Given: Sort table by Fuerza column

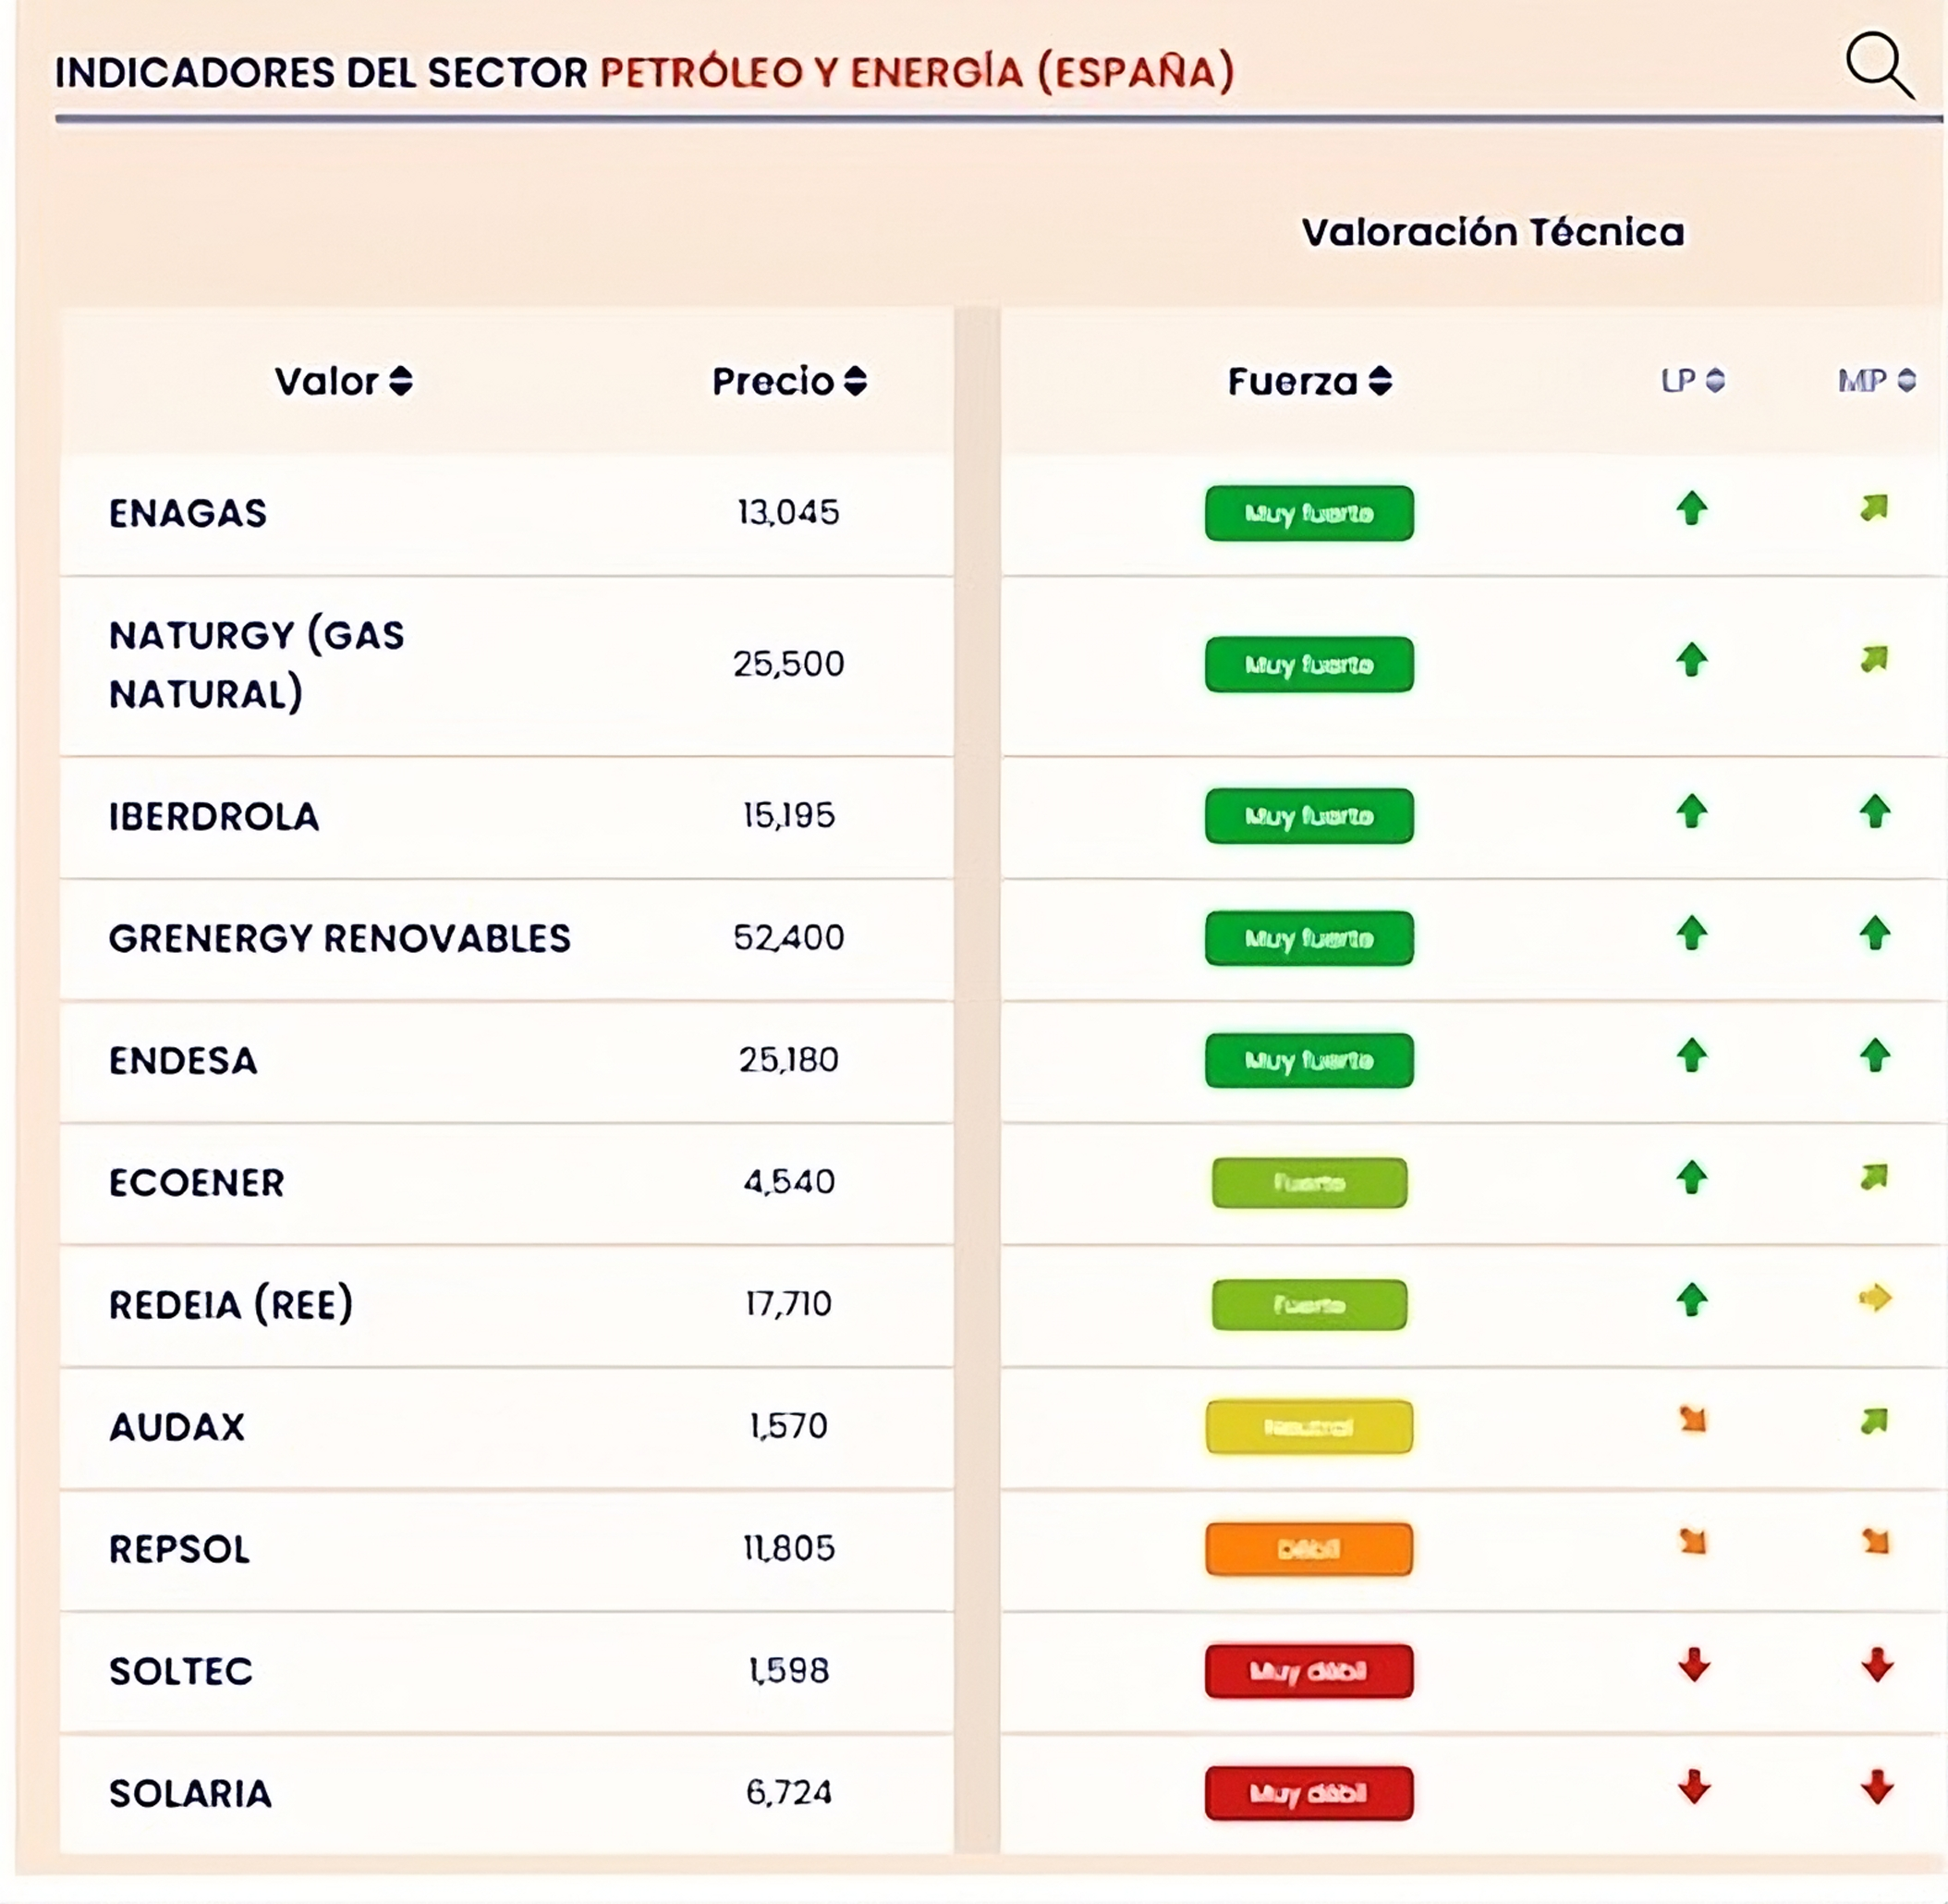Looking at the screenshot, I should pos(1309,381).
